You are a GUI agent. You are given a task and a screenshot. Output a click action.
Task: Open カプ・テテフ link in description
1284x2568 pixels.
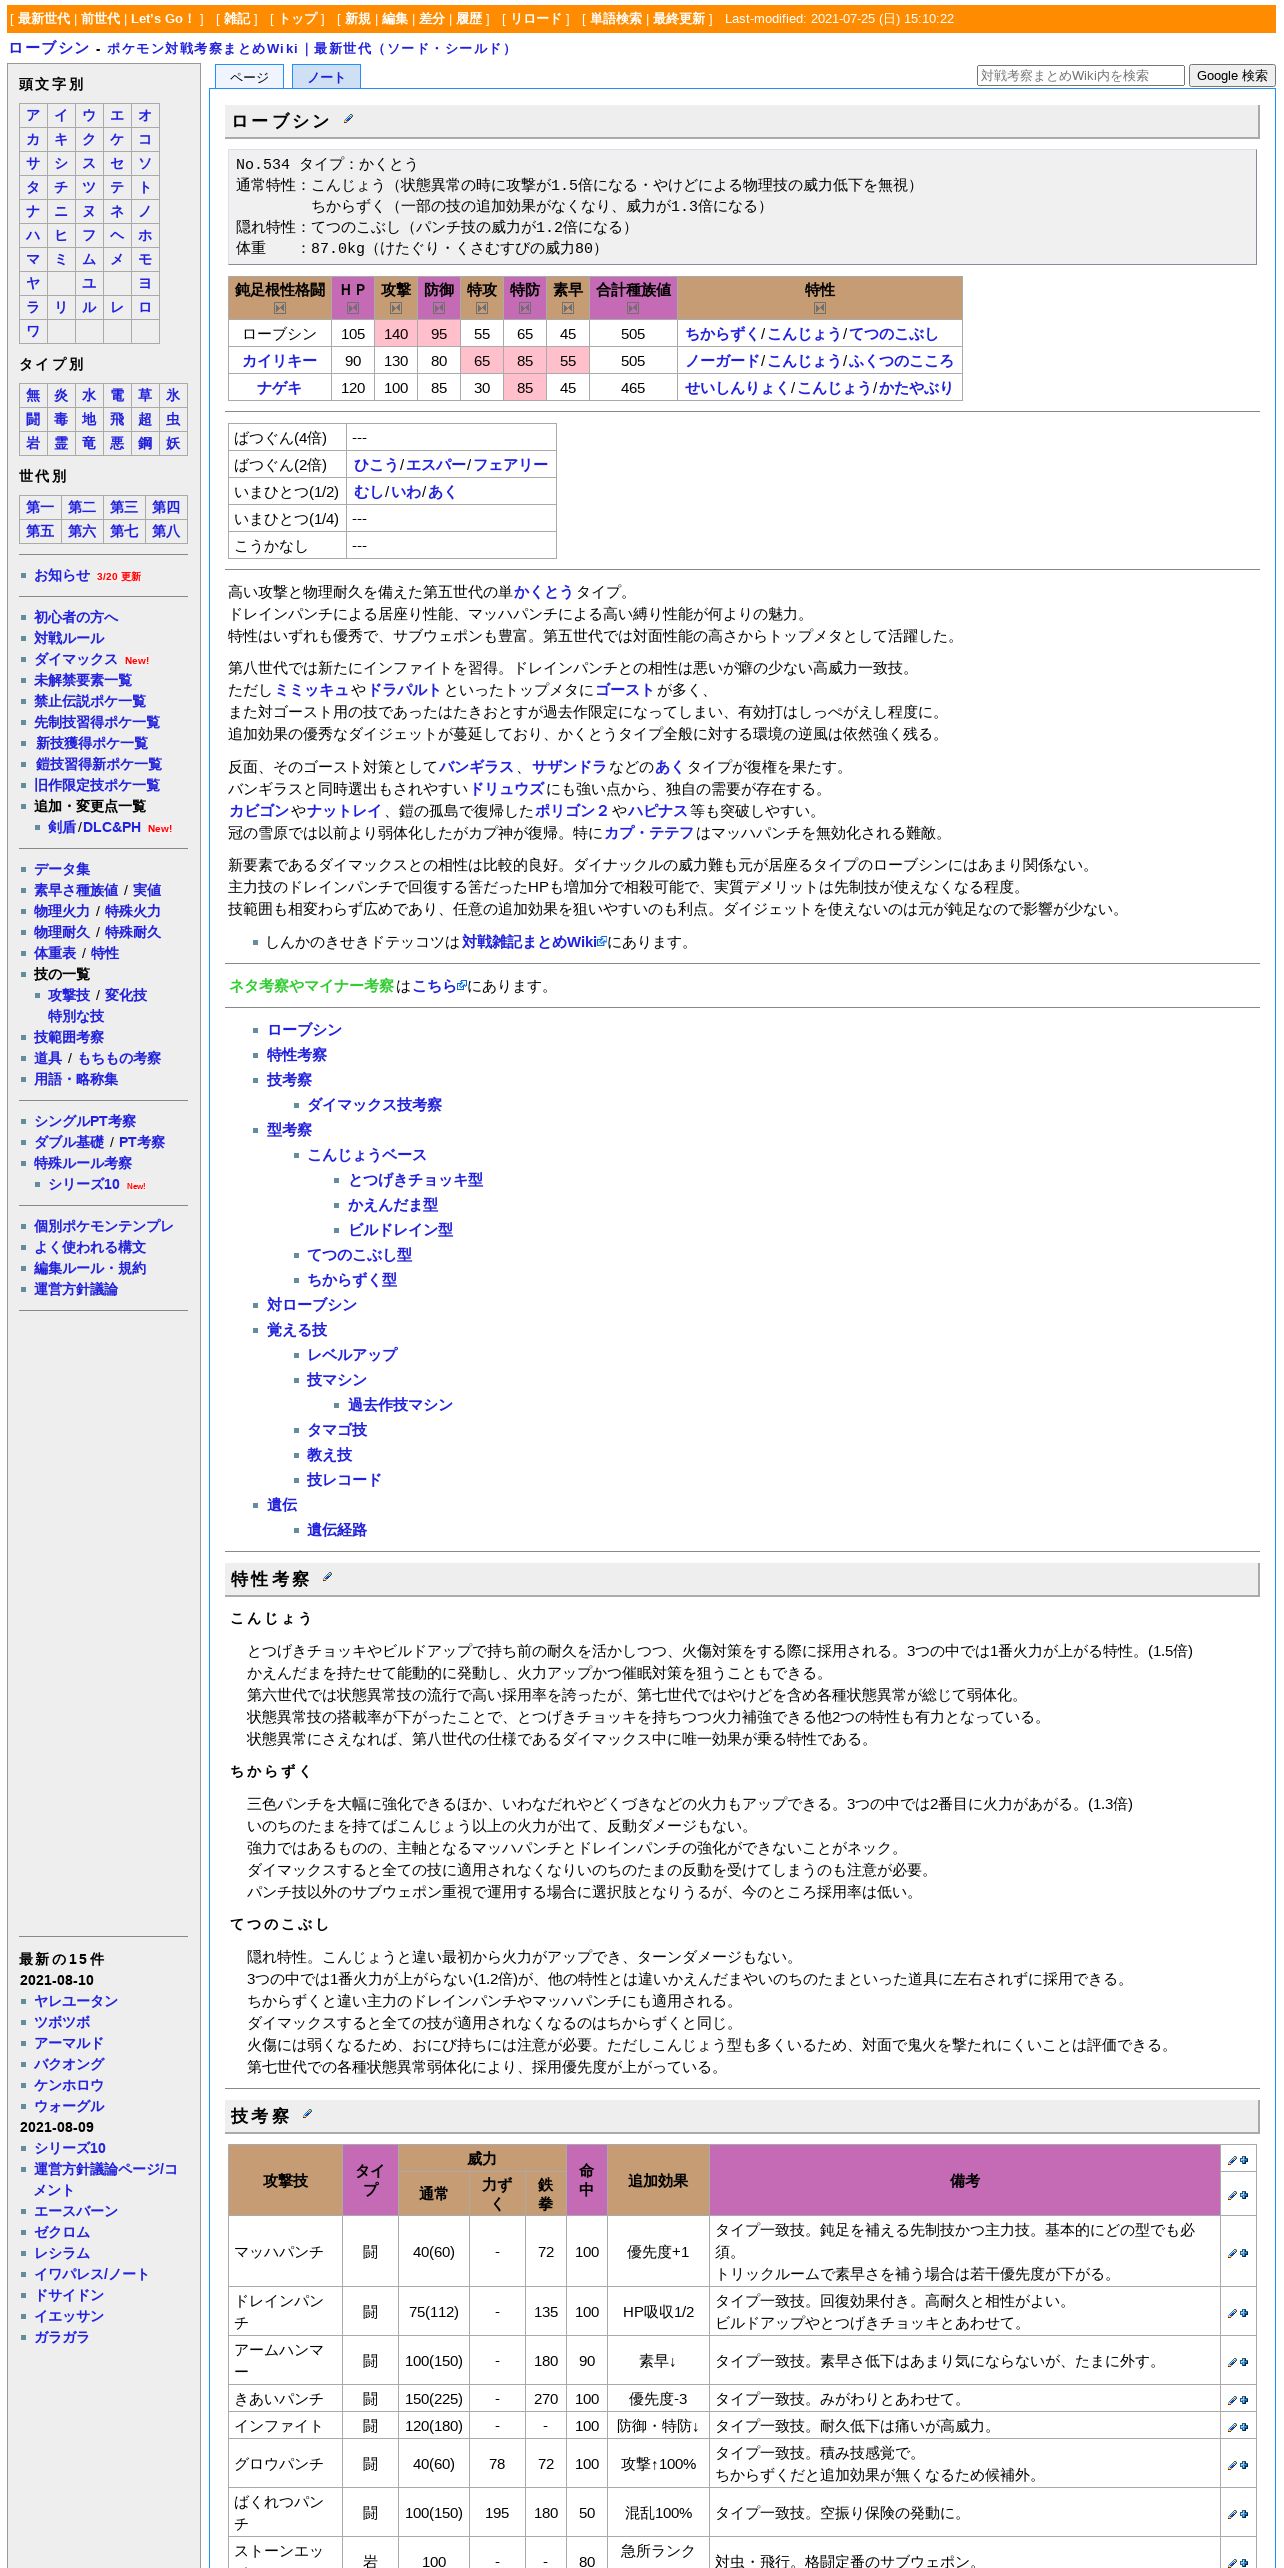[x=648, y=833]
